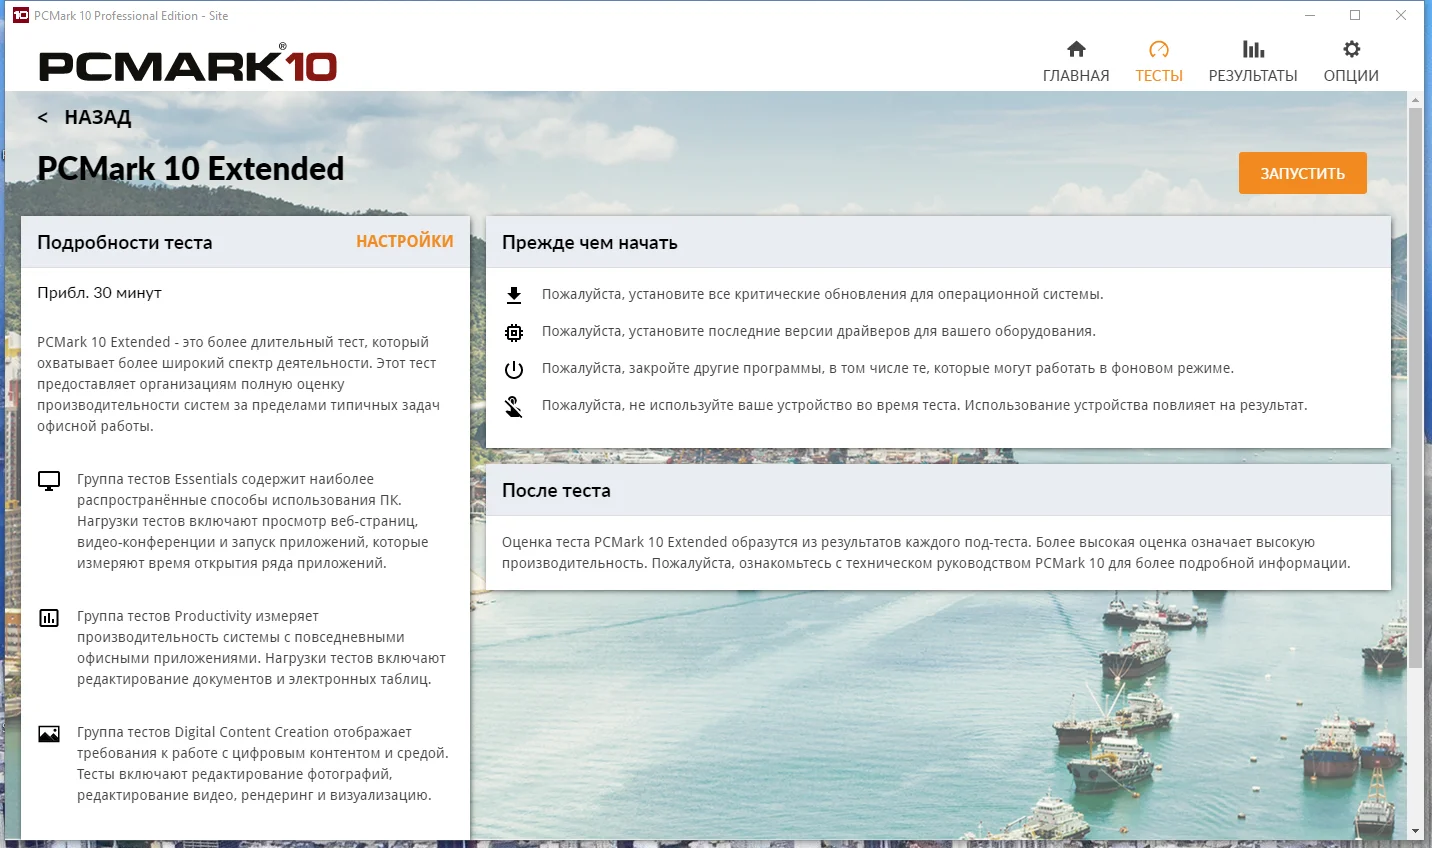1432x848 pixels.
Task: Click the scrollbar up arrow
Action: click(1415, 100)
